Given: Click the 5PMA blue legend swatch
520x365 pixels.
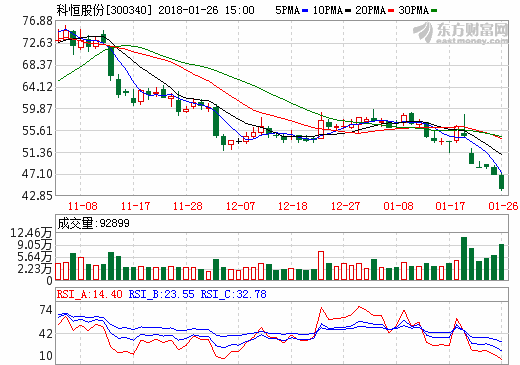Looking at the screenshot, I should pos(305,11).
